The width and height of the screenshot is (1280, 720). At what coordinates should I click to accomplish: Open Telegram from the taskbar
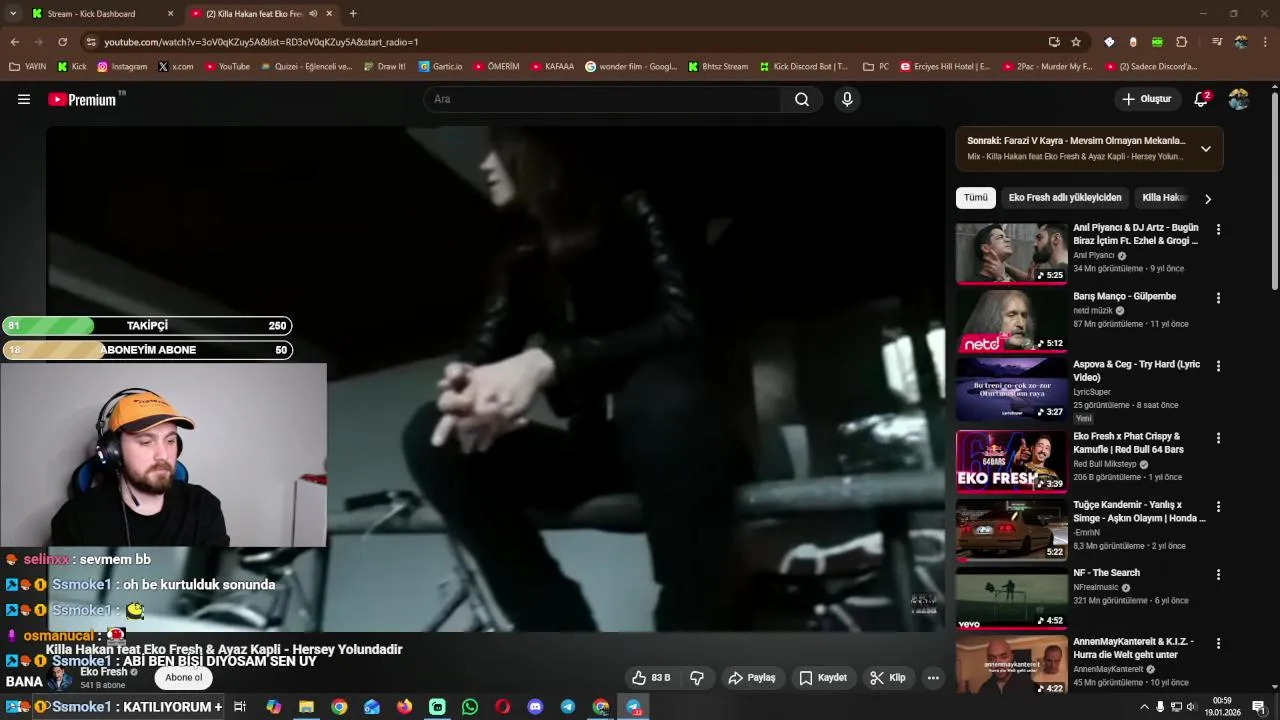point(568,707)
